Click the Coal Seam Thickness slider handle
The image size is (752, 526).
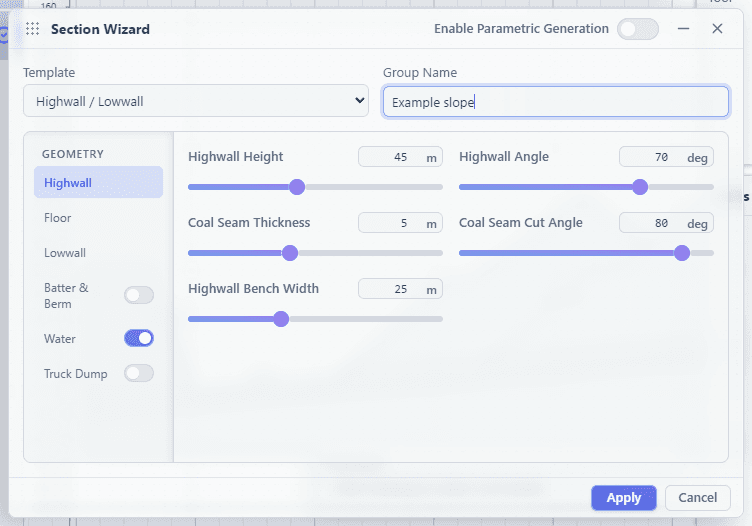tap(290, 253)
